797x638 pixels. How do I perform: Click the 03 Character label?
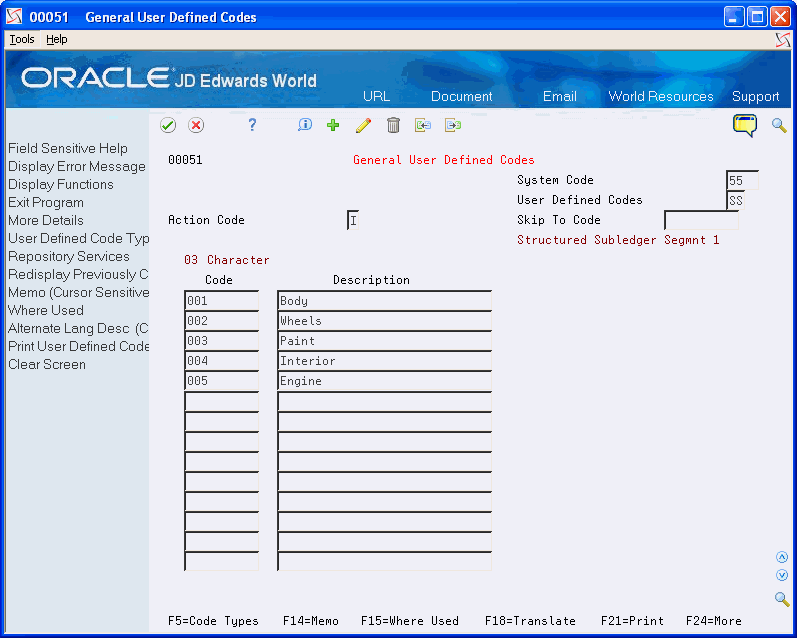227,260
